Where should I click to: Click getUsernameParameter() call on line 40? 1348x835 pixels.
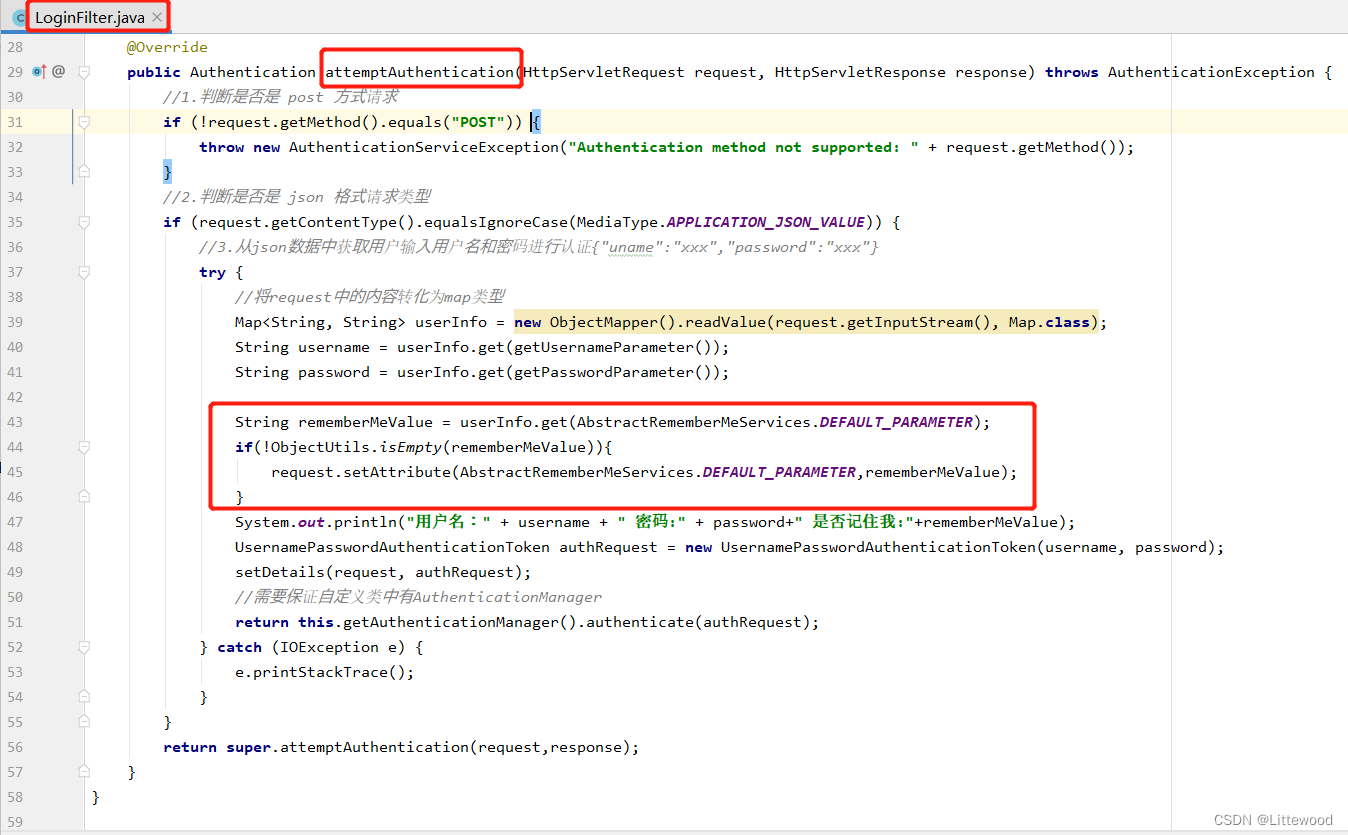tap(617, 347)
